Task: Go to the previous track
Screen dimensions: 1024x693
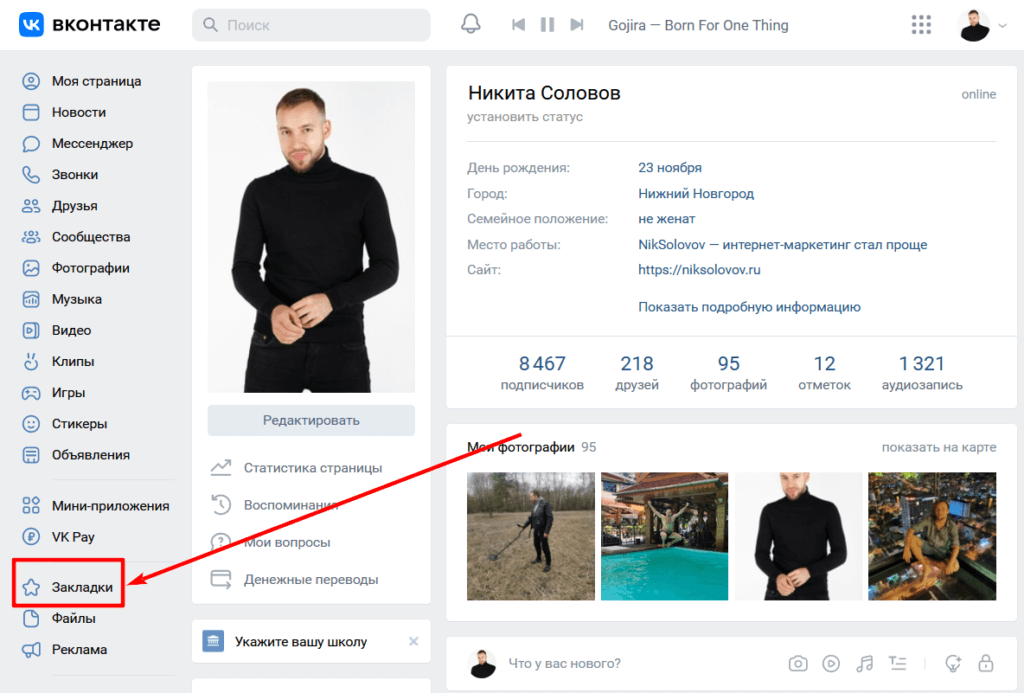Action: click(518, 25)
